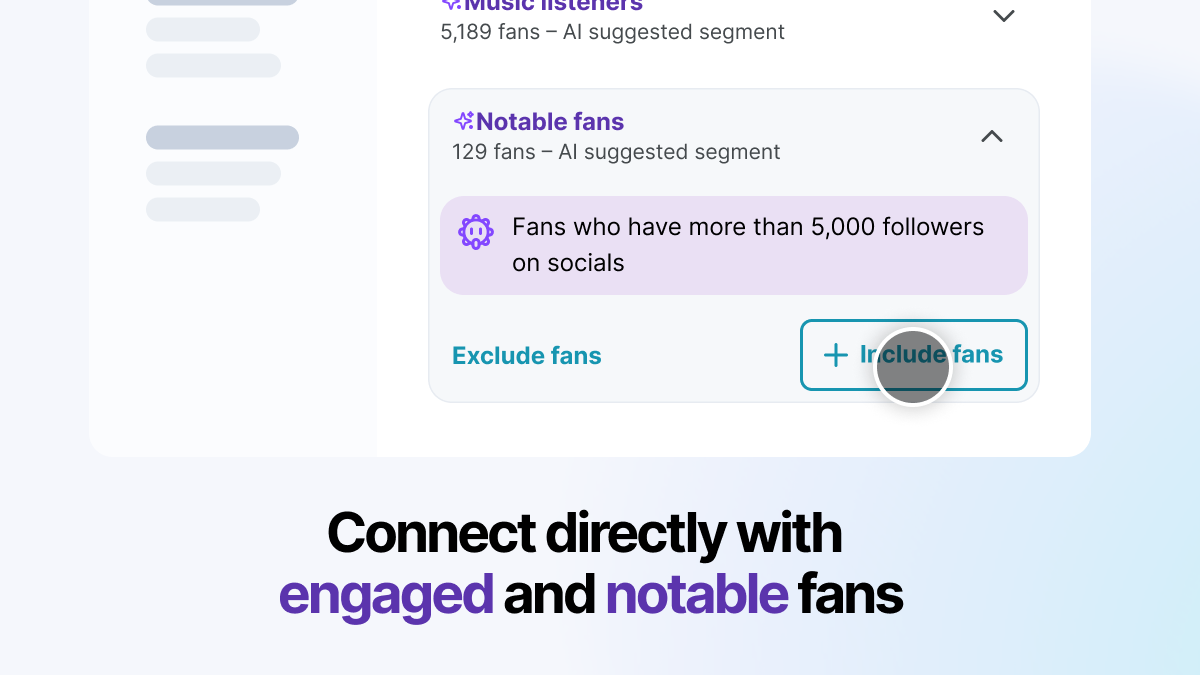Click the '129 fans – AI suggested segment' subtitle
1200x675 pixels.
point(616,152)
